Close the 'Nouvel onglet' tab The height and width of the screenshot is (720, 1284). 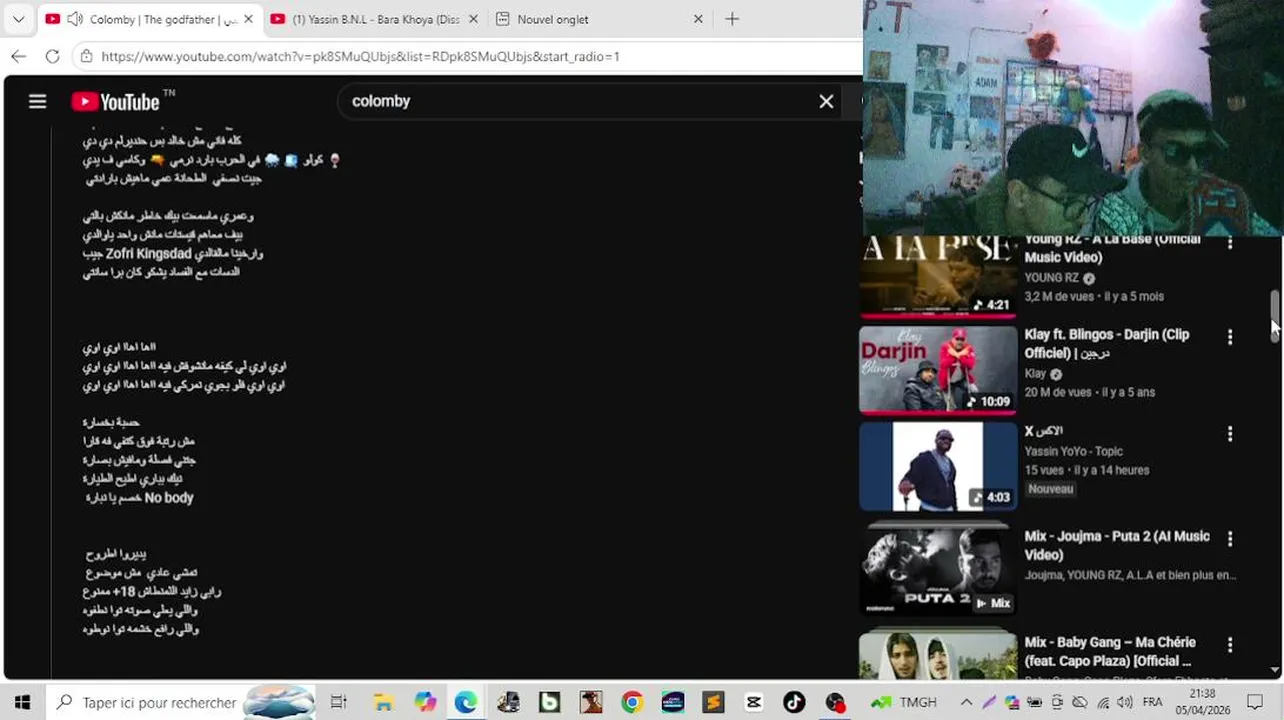698,19
